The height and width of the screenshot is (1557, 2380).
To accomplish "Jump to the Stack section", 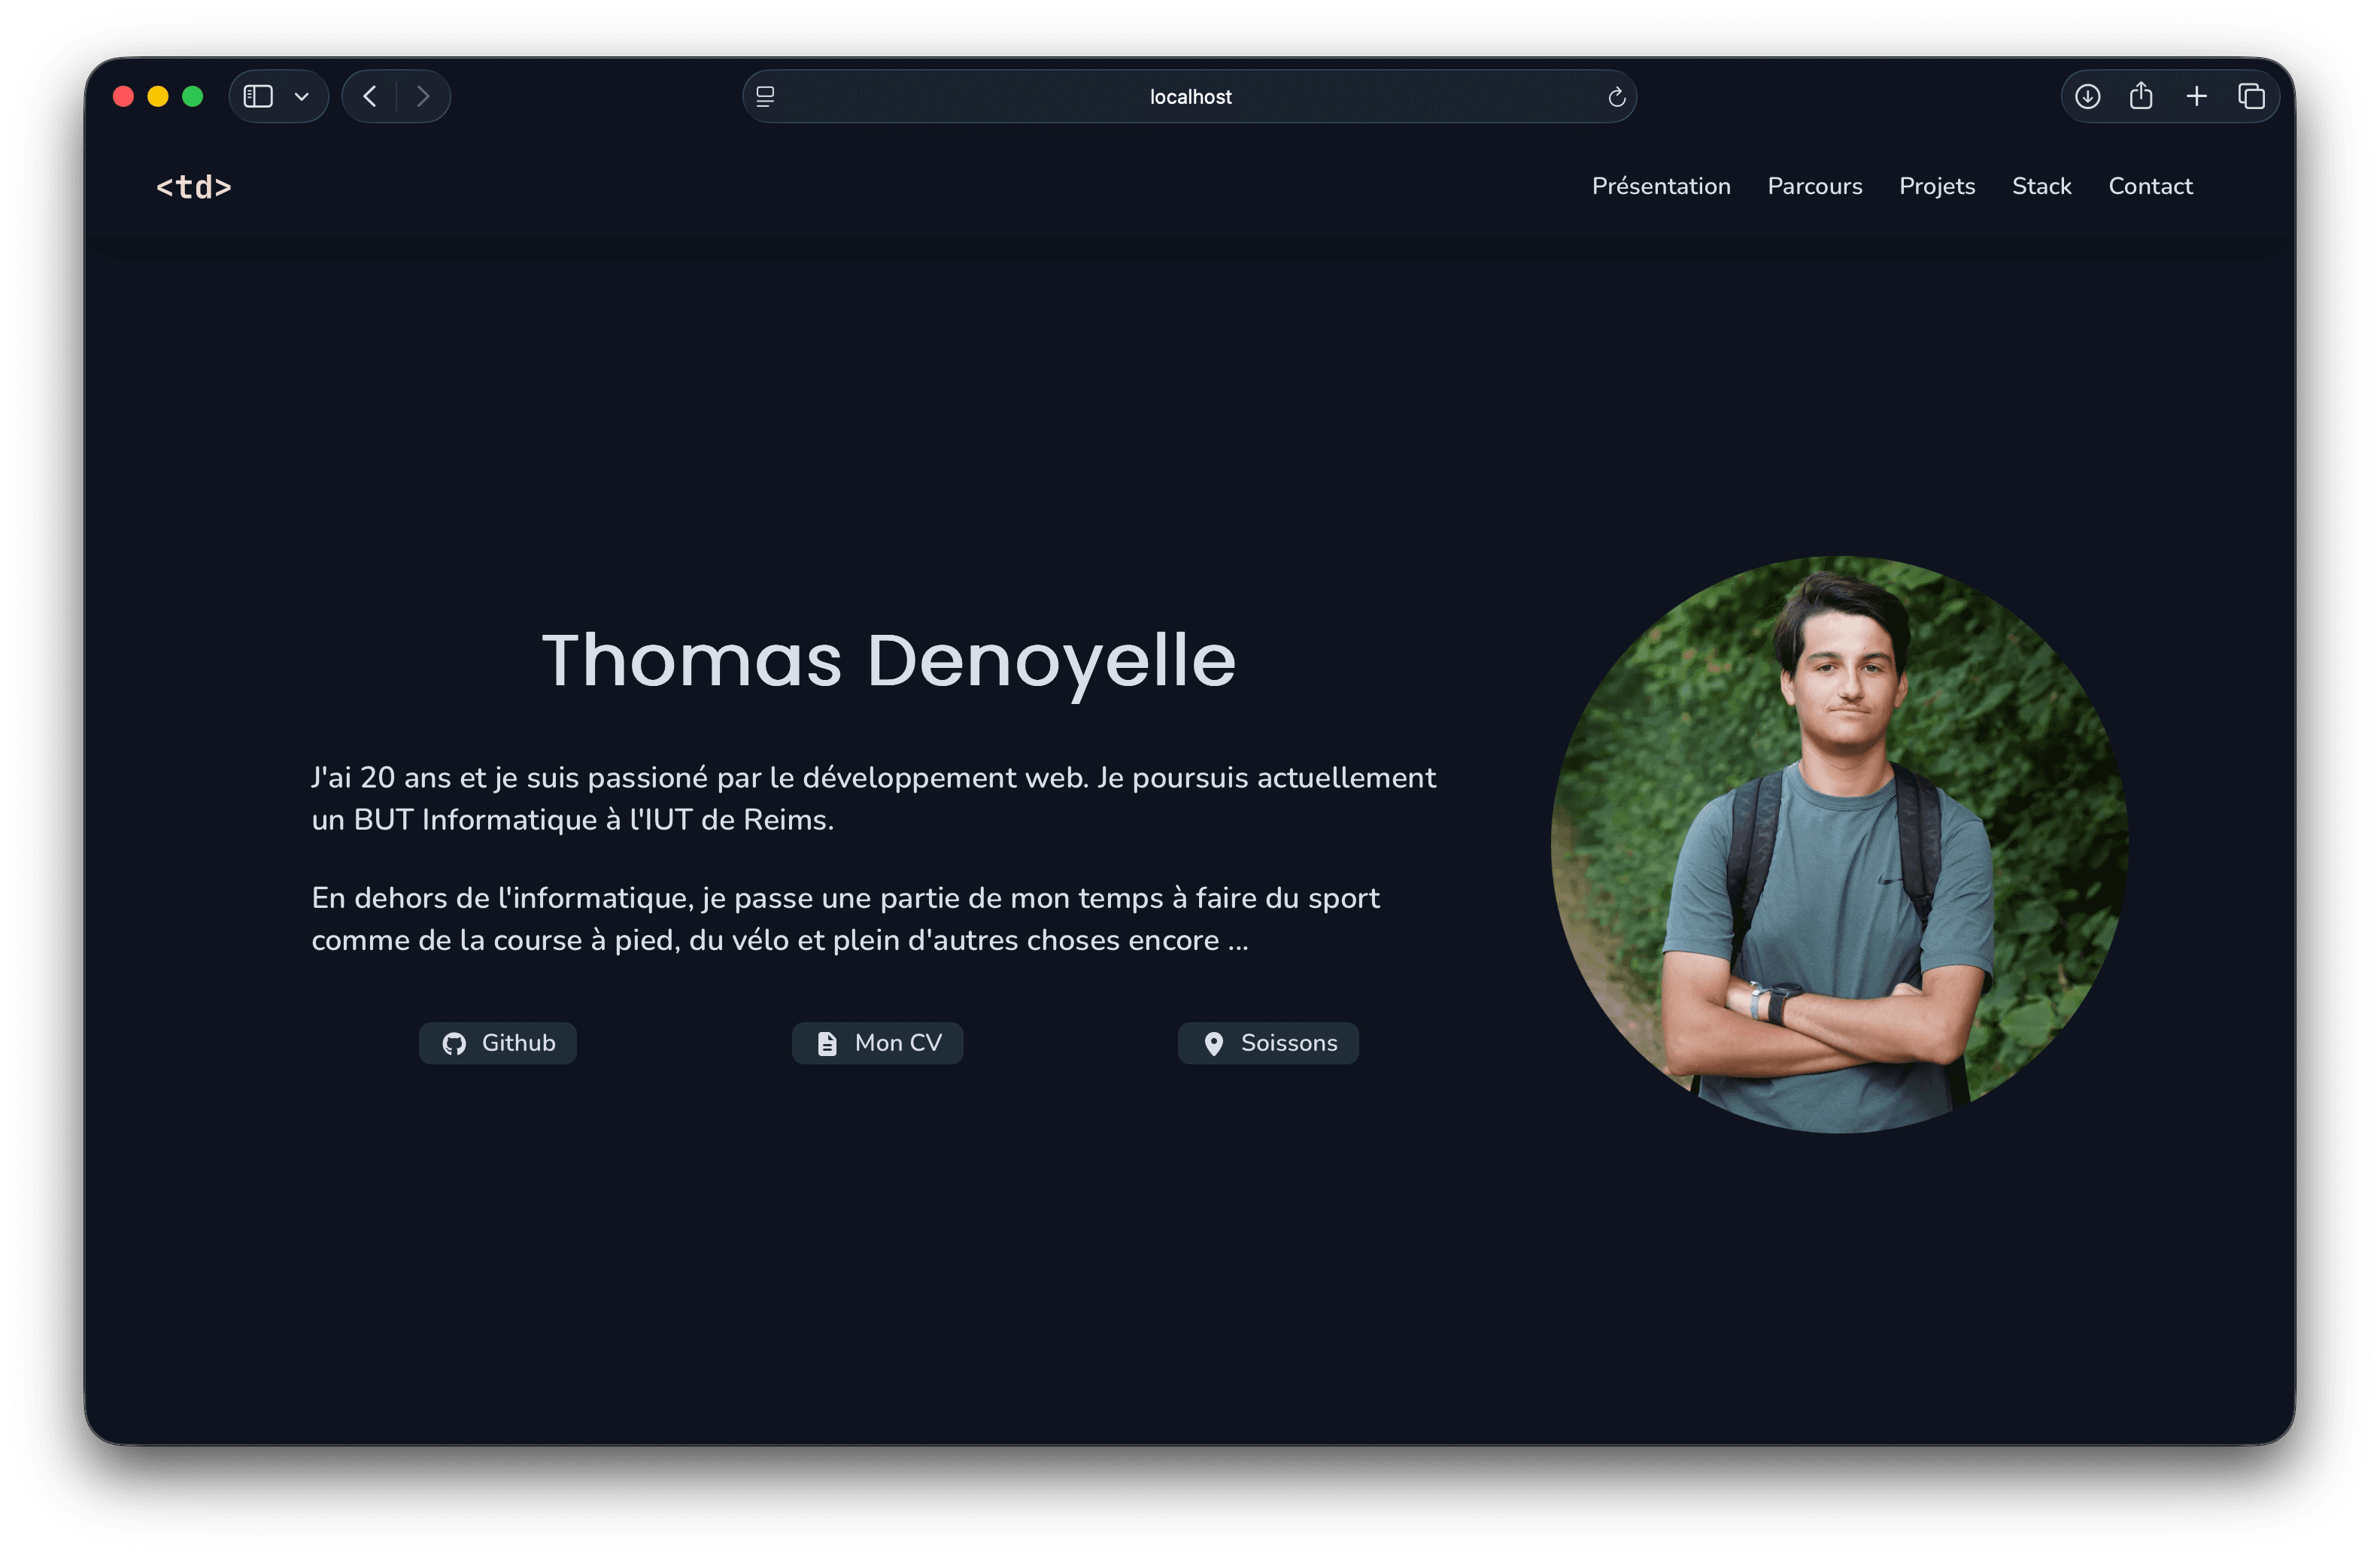I will (2041, 186).
